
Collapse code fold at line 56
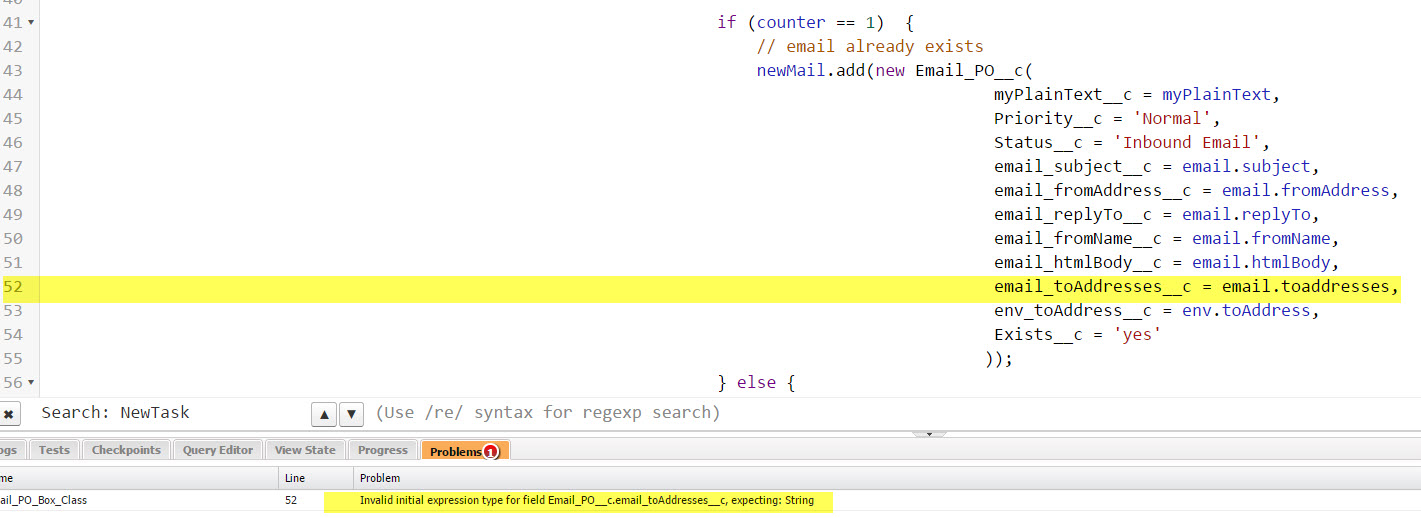click(31, 382)
